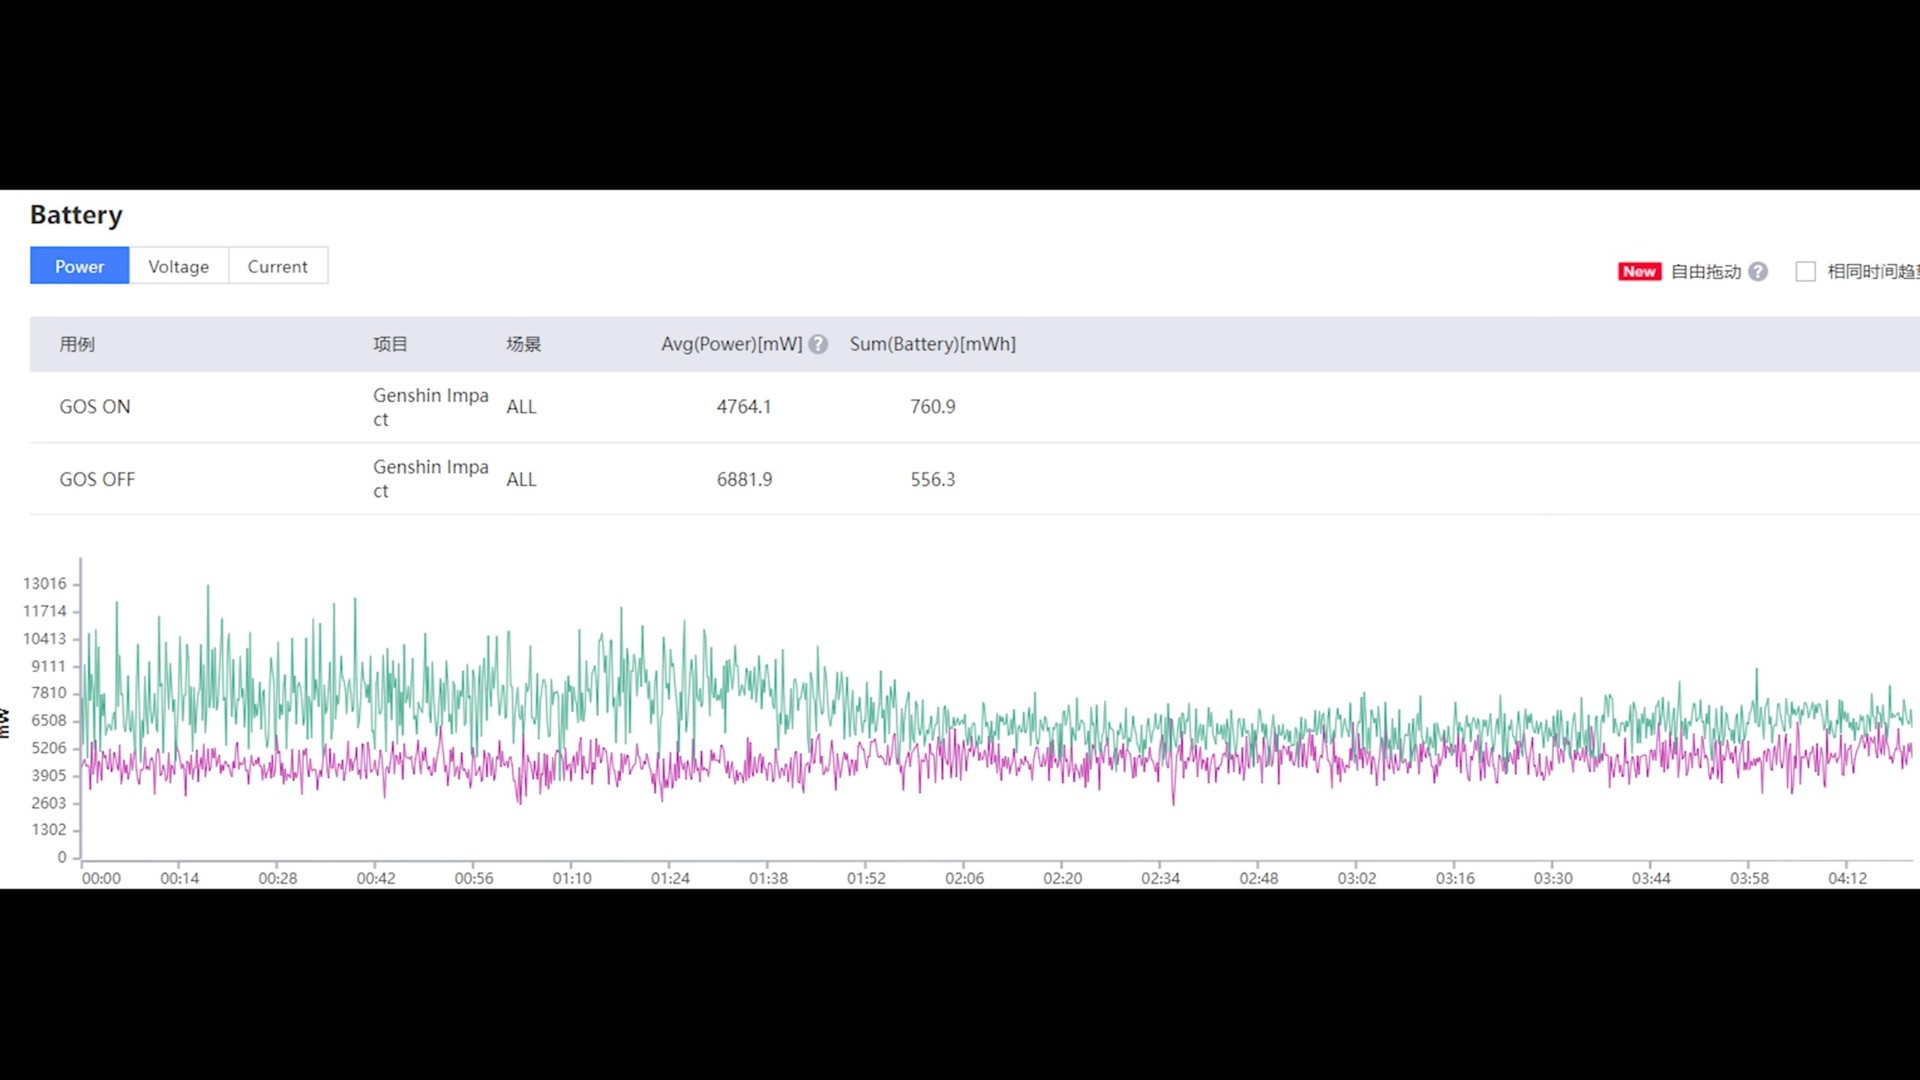Click the help icon next to 自由拖动

pyautogui.click(x=1758, y=272)
